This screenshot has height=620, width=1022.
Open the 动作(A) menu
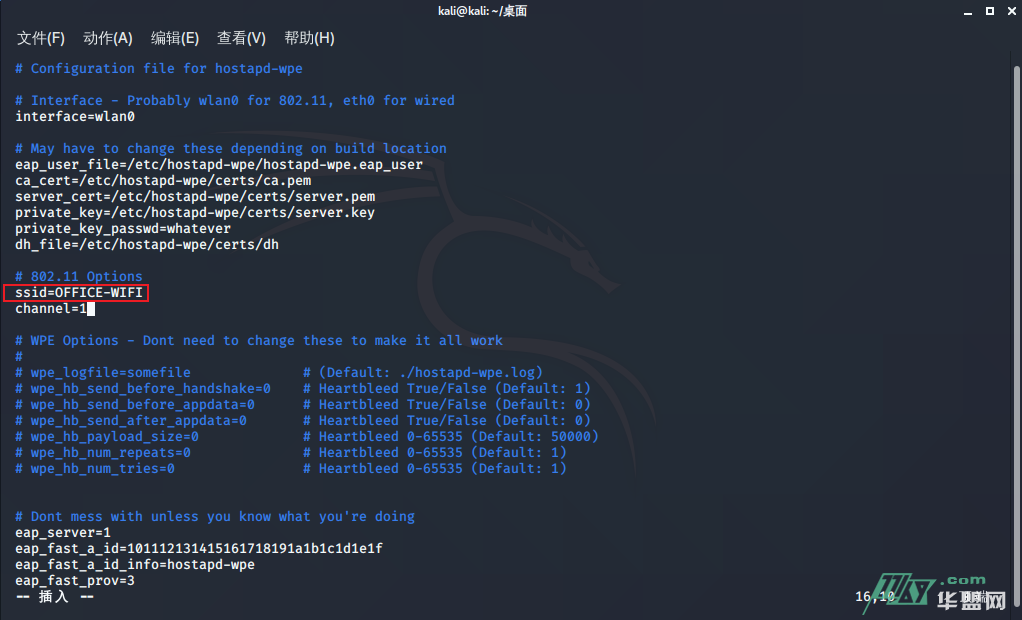[x=107, y=38]
